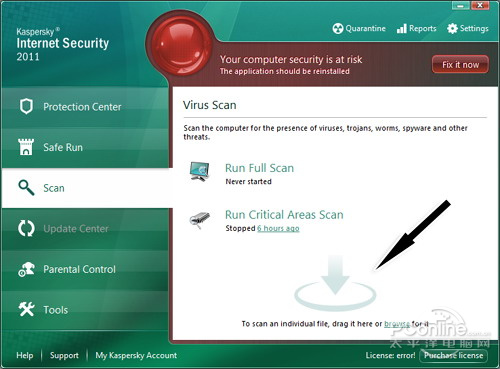This screenshot has height=369, width=500.
Task: Click the Quarantine radiation icon
Action: click(x=338, y=29)
